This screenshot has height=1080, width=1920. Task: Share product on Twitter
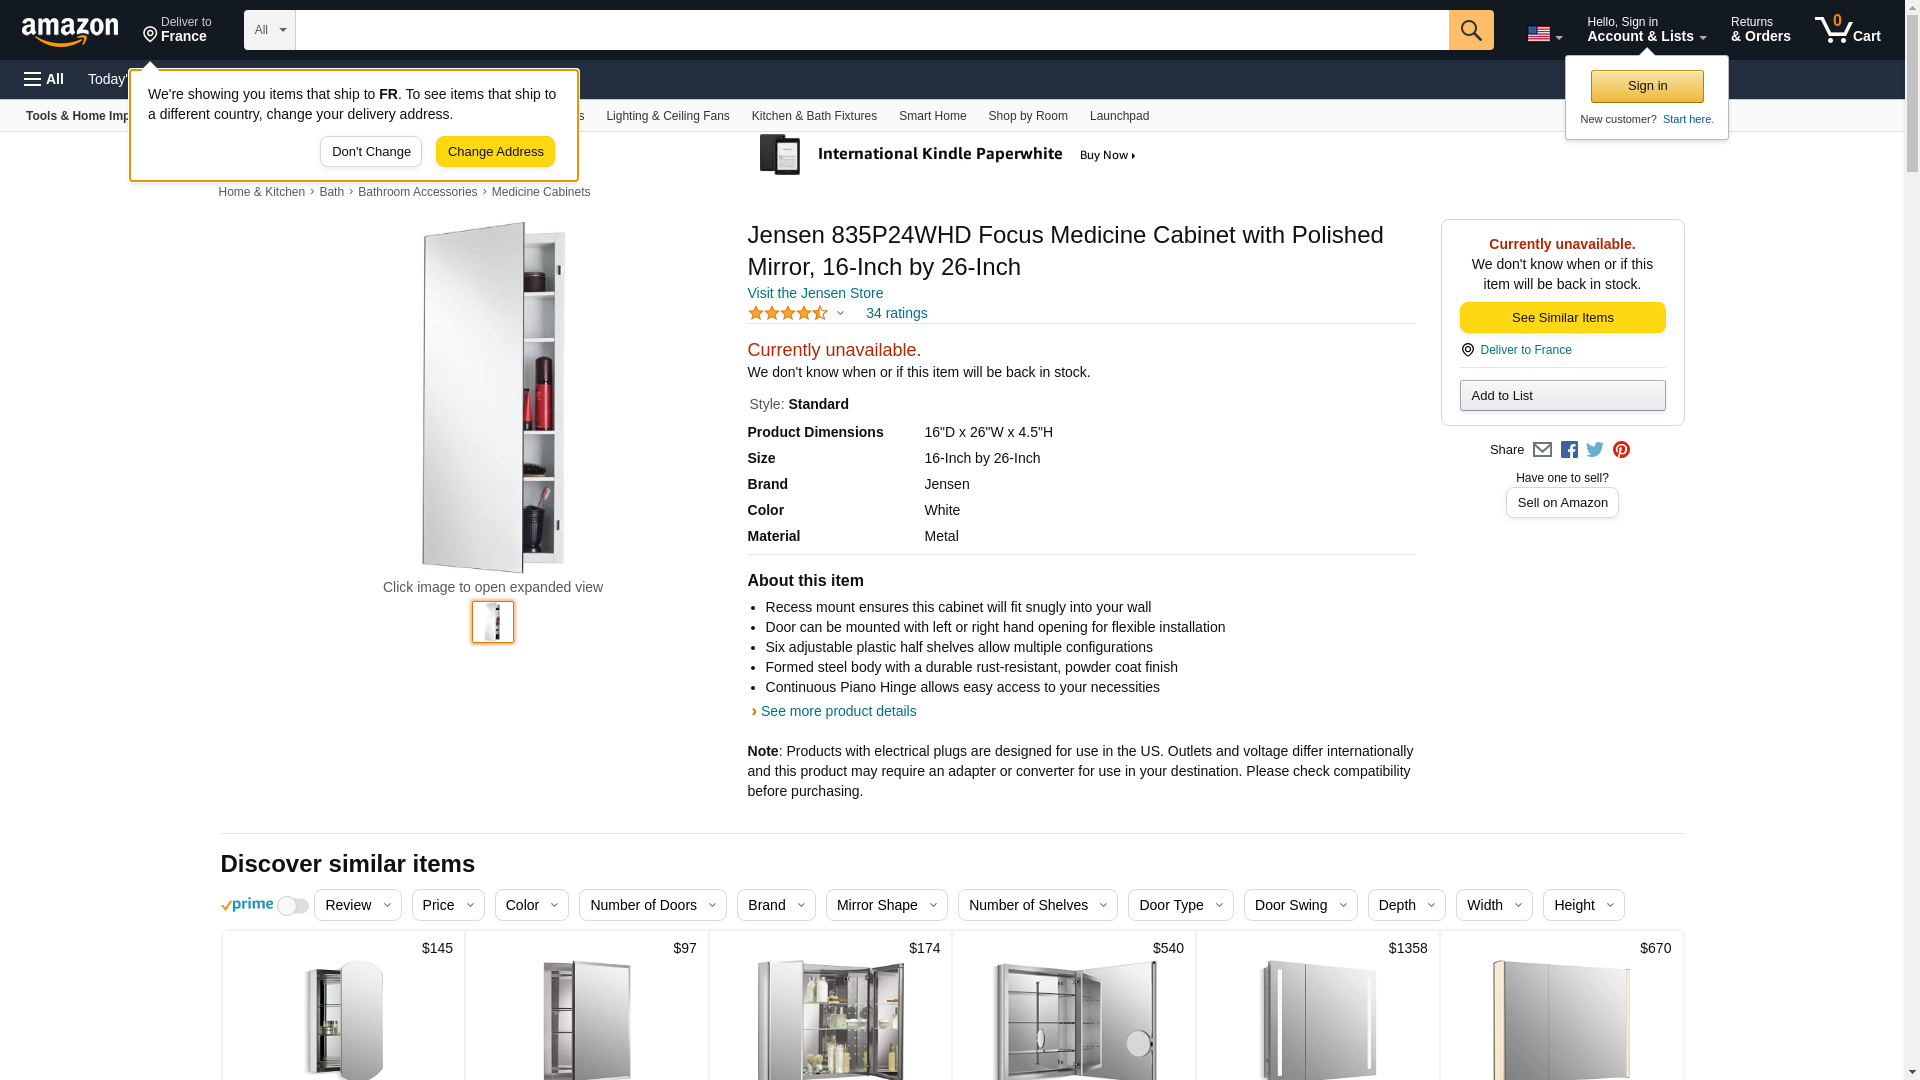[1595, 450]
